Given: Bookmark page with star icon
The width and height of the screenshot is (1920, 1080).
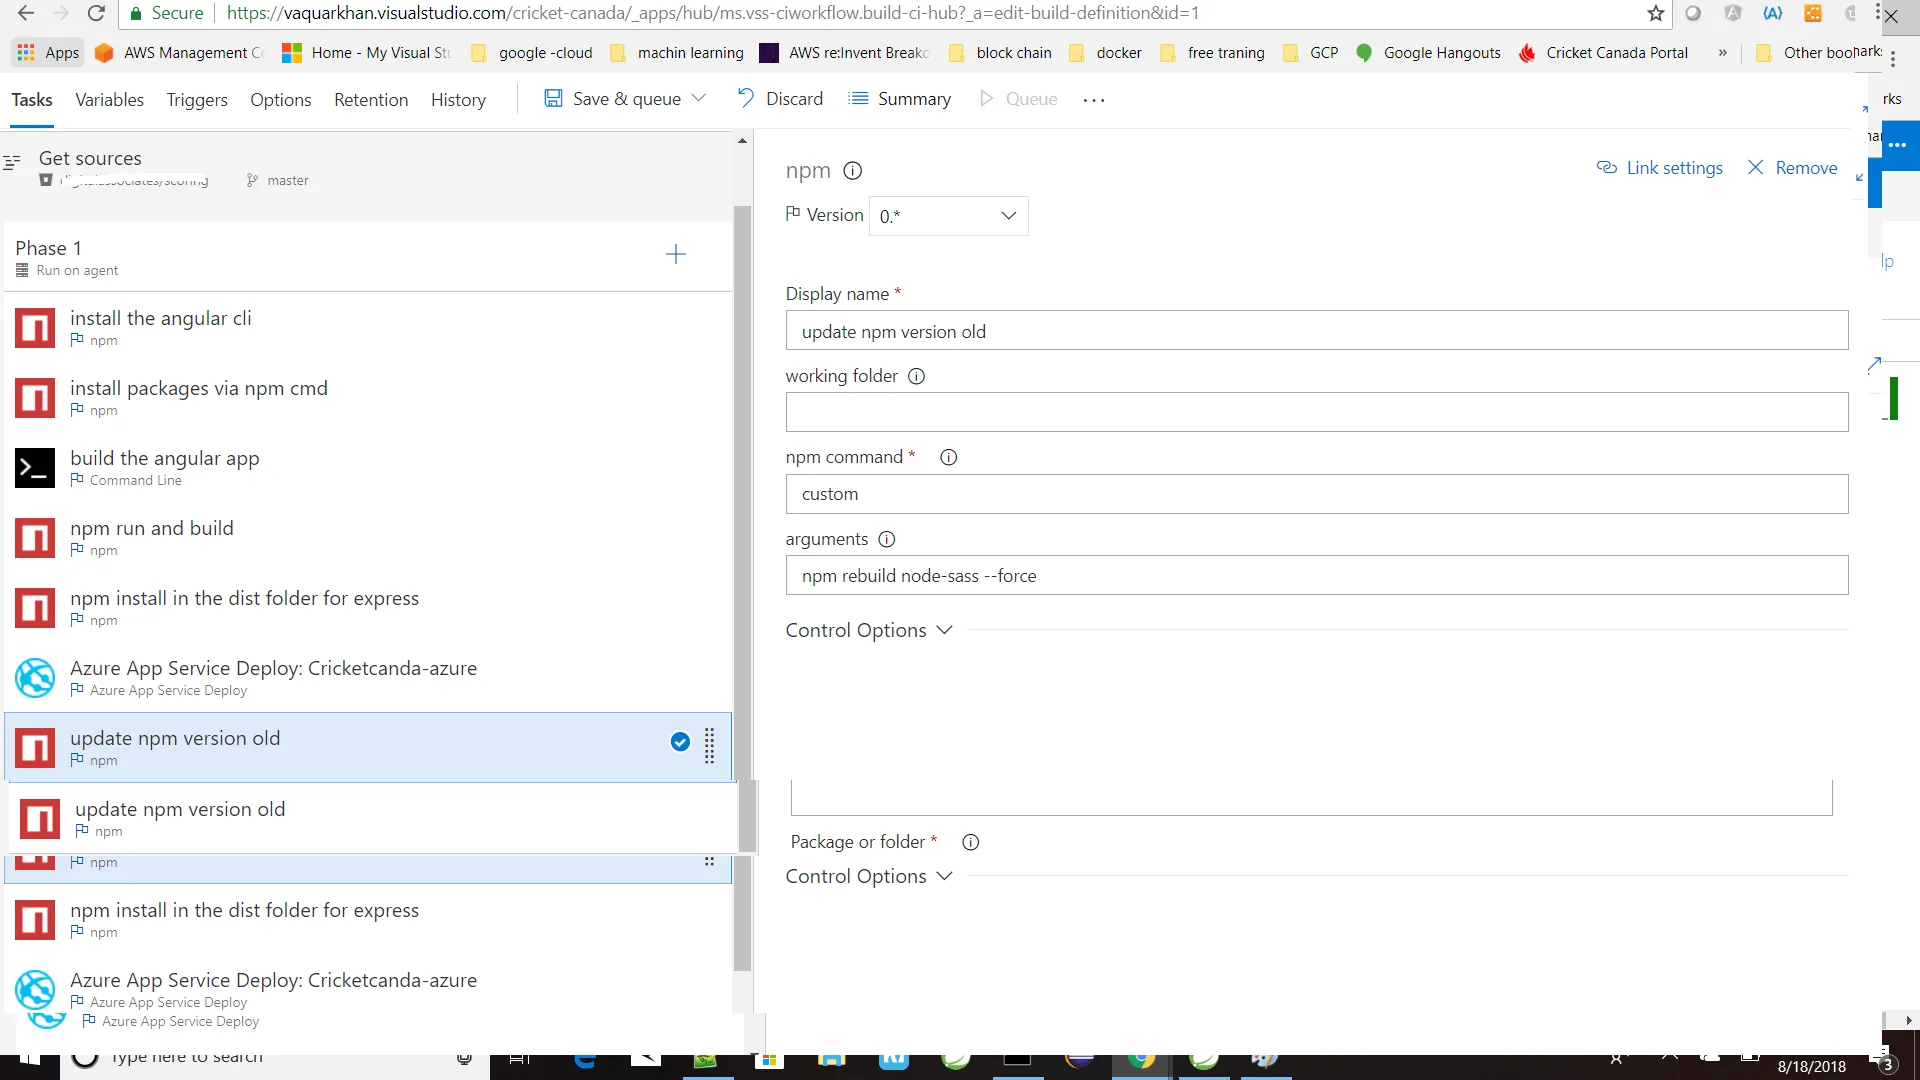Looking at the screenshot, I should click(1656, 14).
